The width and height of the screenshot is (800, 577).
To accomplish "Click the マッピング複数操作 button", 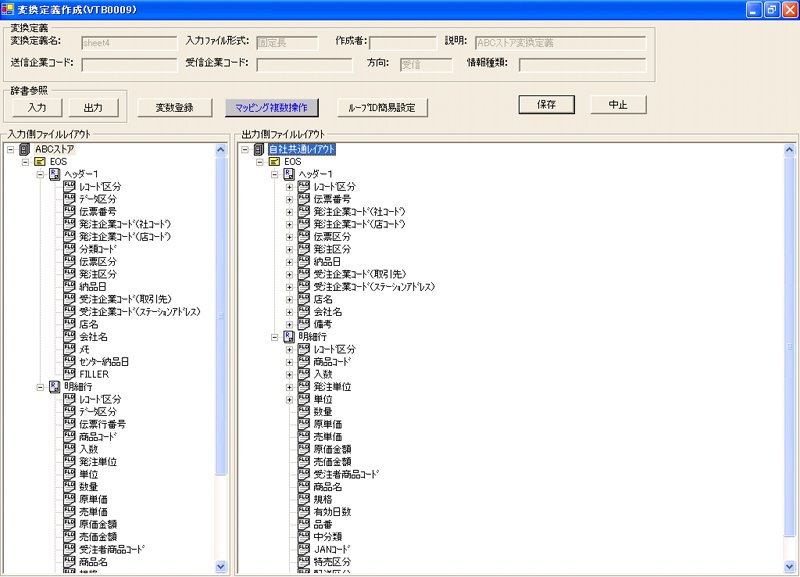I will pos(271,108).
